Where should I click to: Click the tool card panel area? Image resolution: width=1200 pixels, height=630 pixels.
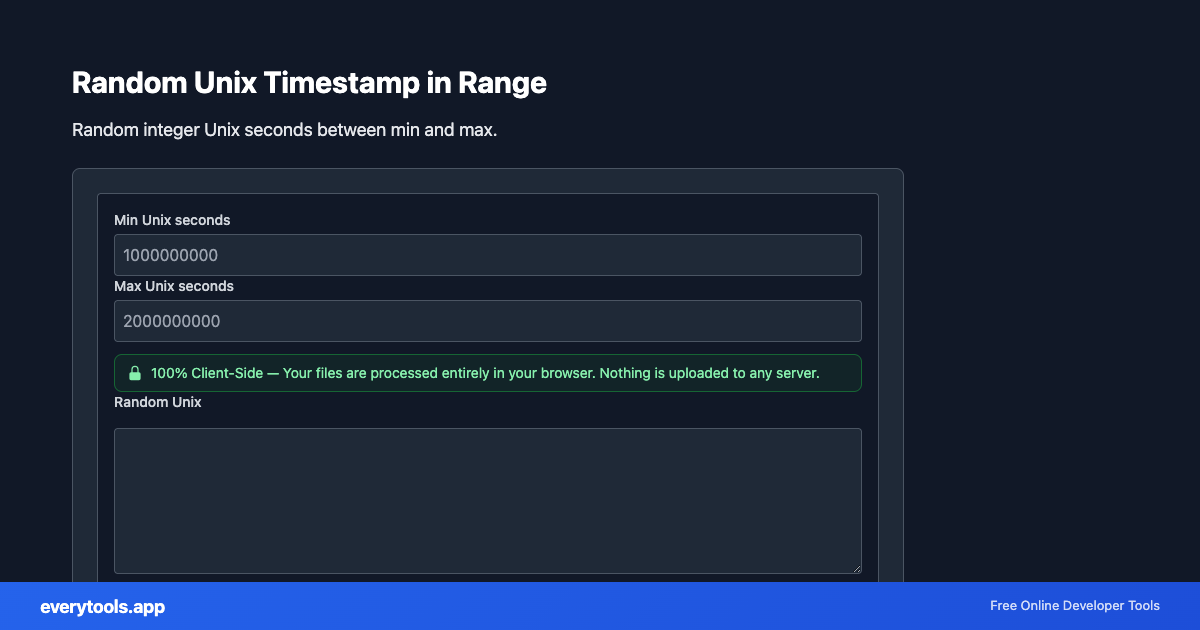(487, 180)
